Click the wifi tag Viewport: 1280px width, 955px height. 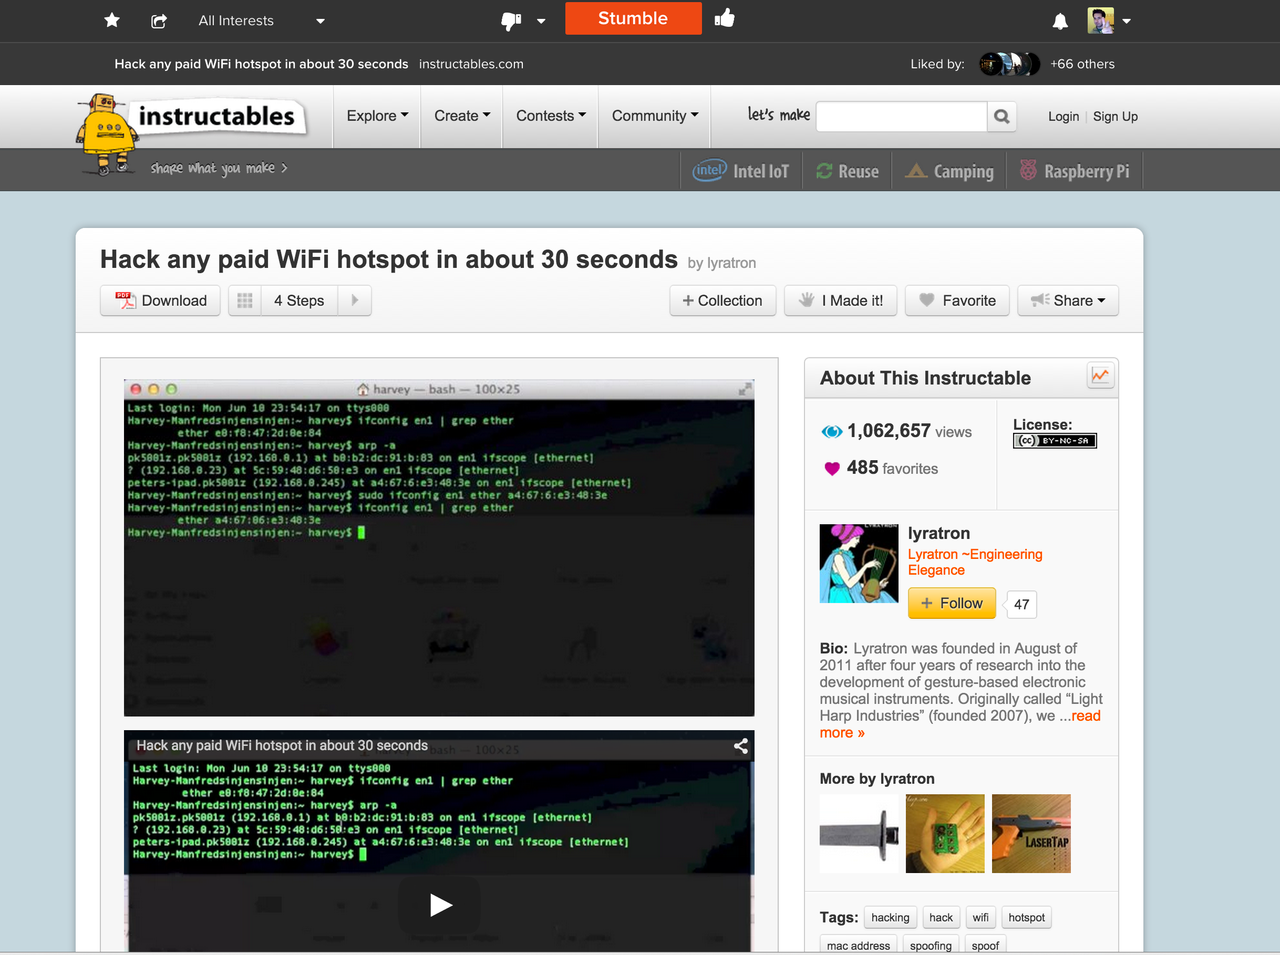(981, 918)
